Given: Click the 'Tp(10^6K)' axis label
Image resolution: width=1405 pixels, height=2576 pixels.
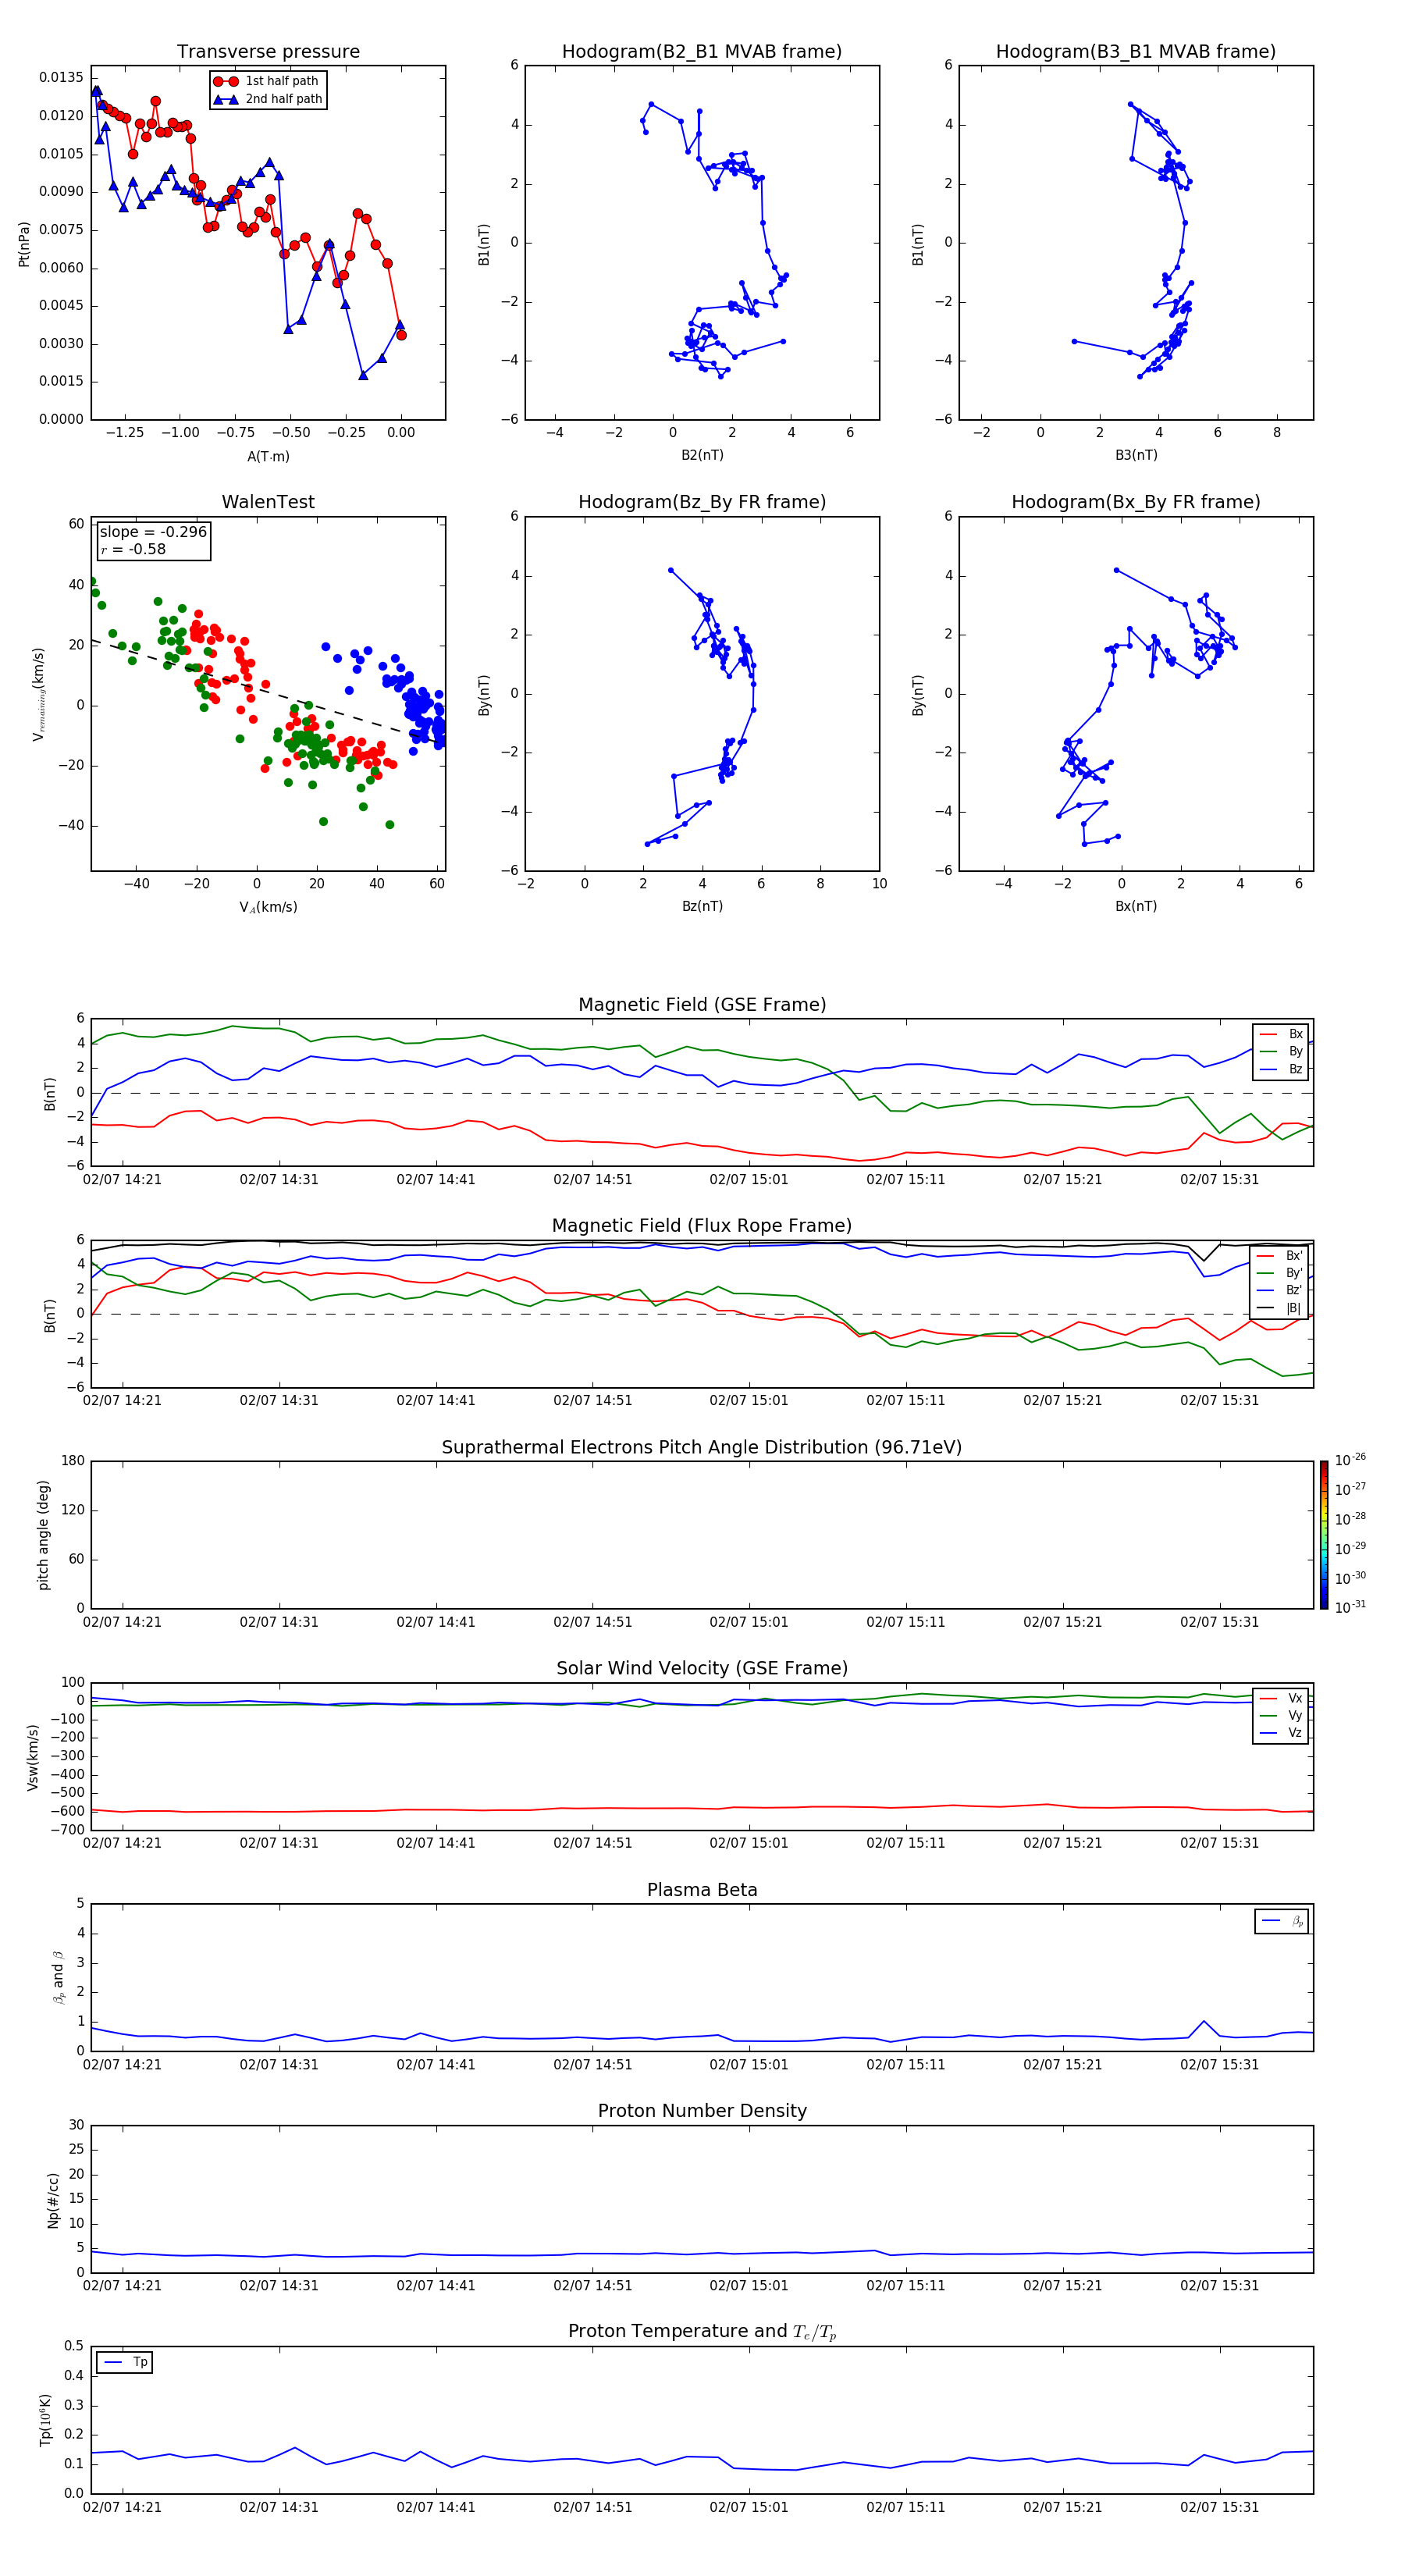Looking at the screenshot, I should (45, 2420).
